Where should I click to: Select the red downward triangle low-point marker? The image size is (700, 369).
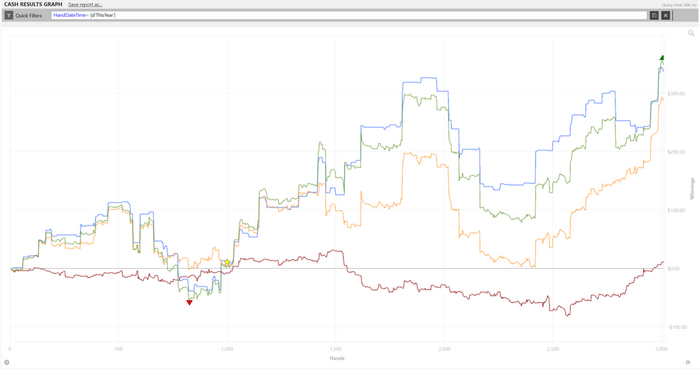coord(189,303)
